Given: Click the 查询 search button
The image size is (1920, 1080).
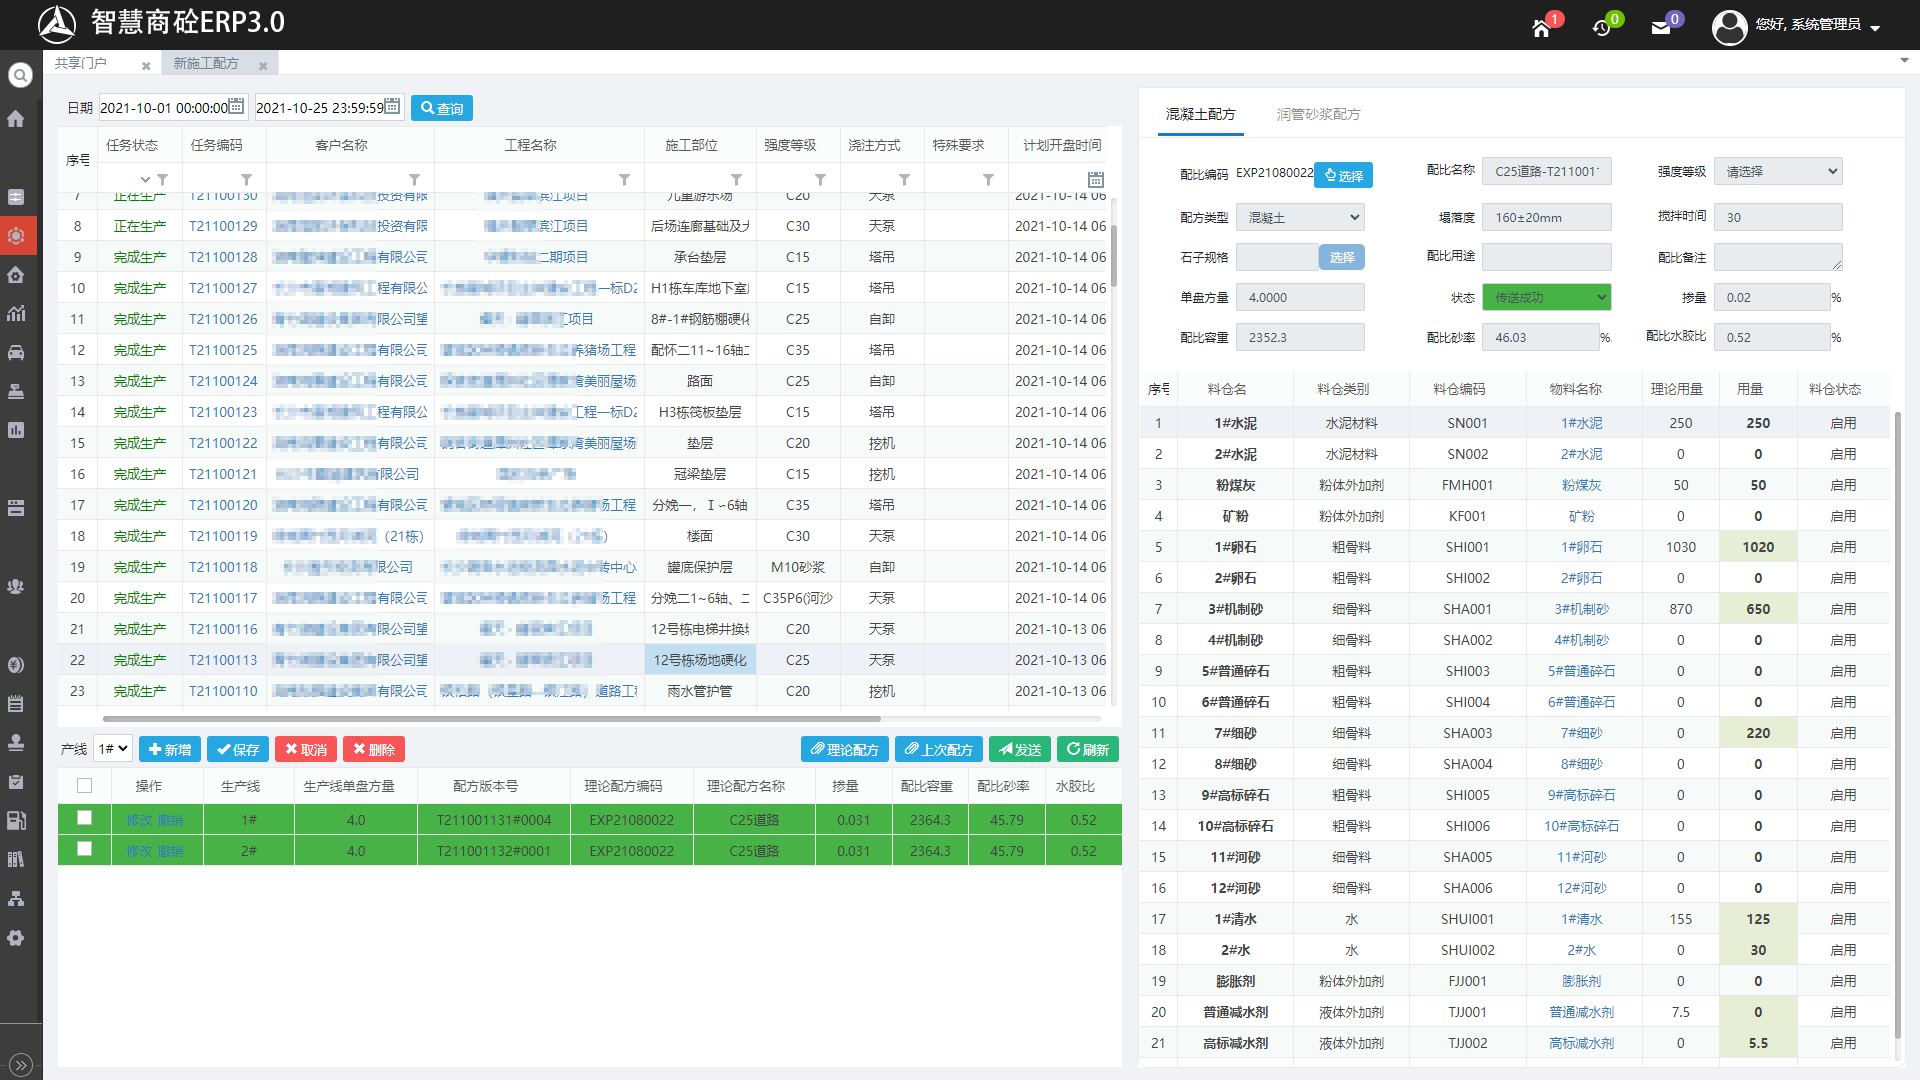Looking at the screenshot, I should coord(441,108).
